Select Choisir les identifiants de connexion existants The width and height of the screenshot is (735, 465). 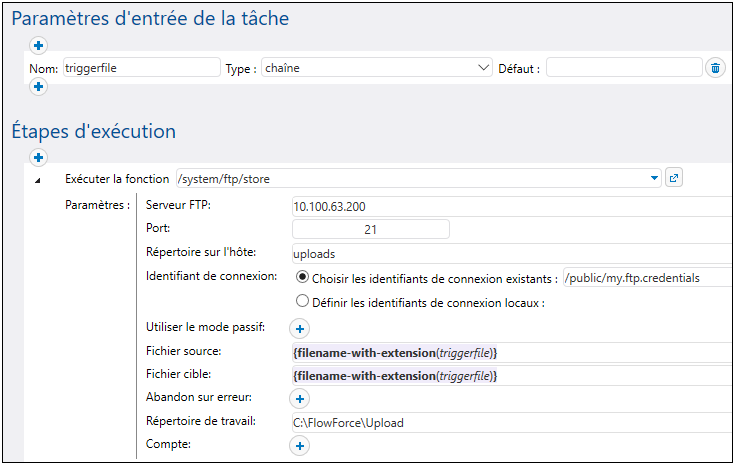coord(303,277)
